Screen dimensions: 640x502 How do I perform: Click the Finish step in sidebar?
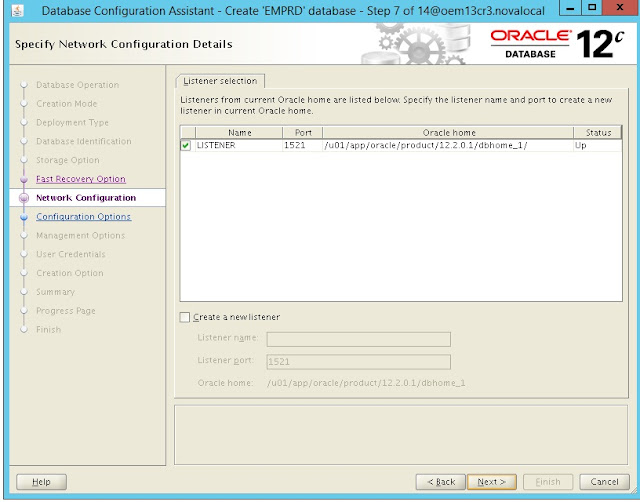pos(48,330)
